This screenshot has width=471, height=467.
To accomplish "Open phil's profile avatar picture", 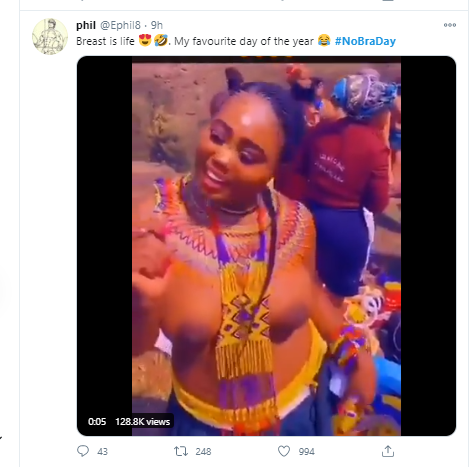I will 50,37.
